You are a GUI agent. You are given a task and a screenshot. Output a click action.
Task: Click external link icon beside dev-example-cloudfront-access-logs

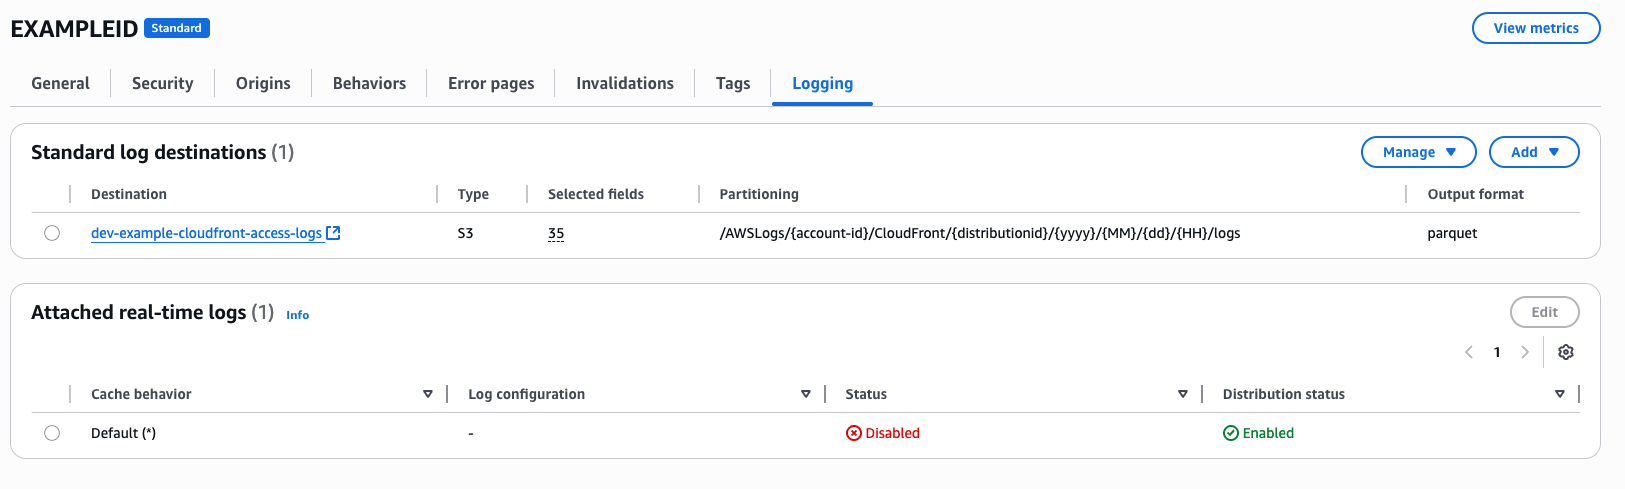334,233
